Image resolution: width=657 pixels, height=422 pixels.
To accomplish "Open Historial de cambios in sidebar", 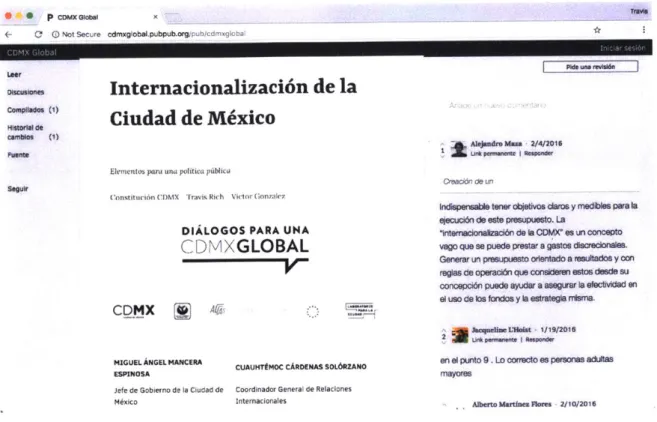I will point(33,132).
